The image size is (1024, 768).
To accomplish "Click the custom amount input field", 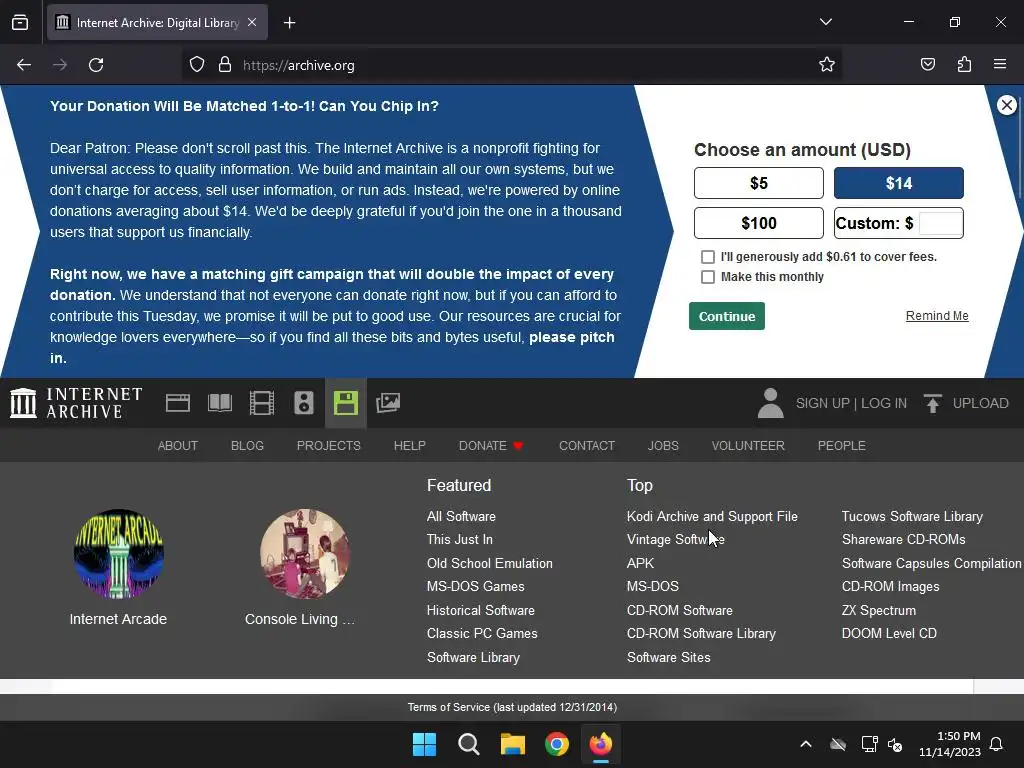I will point(940,223).
